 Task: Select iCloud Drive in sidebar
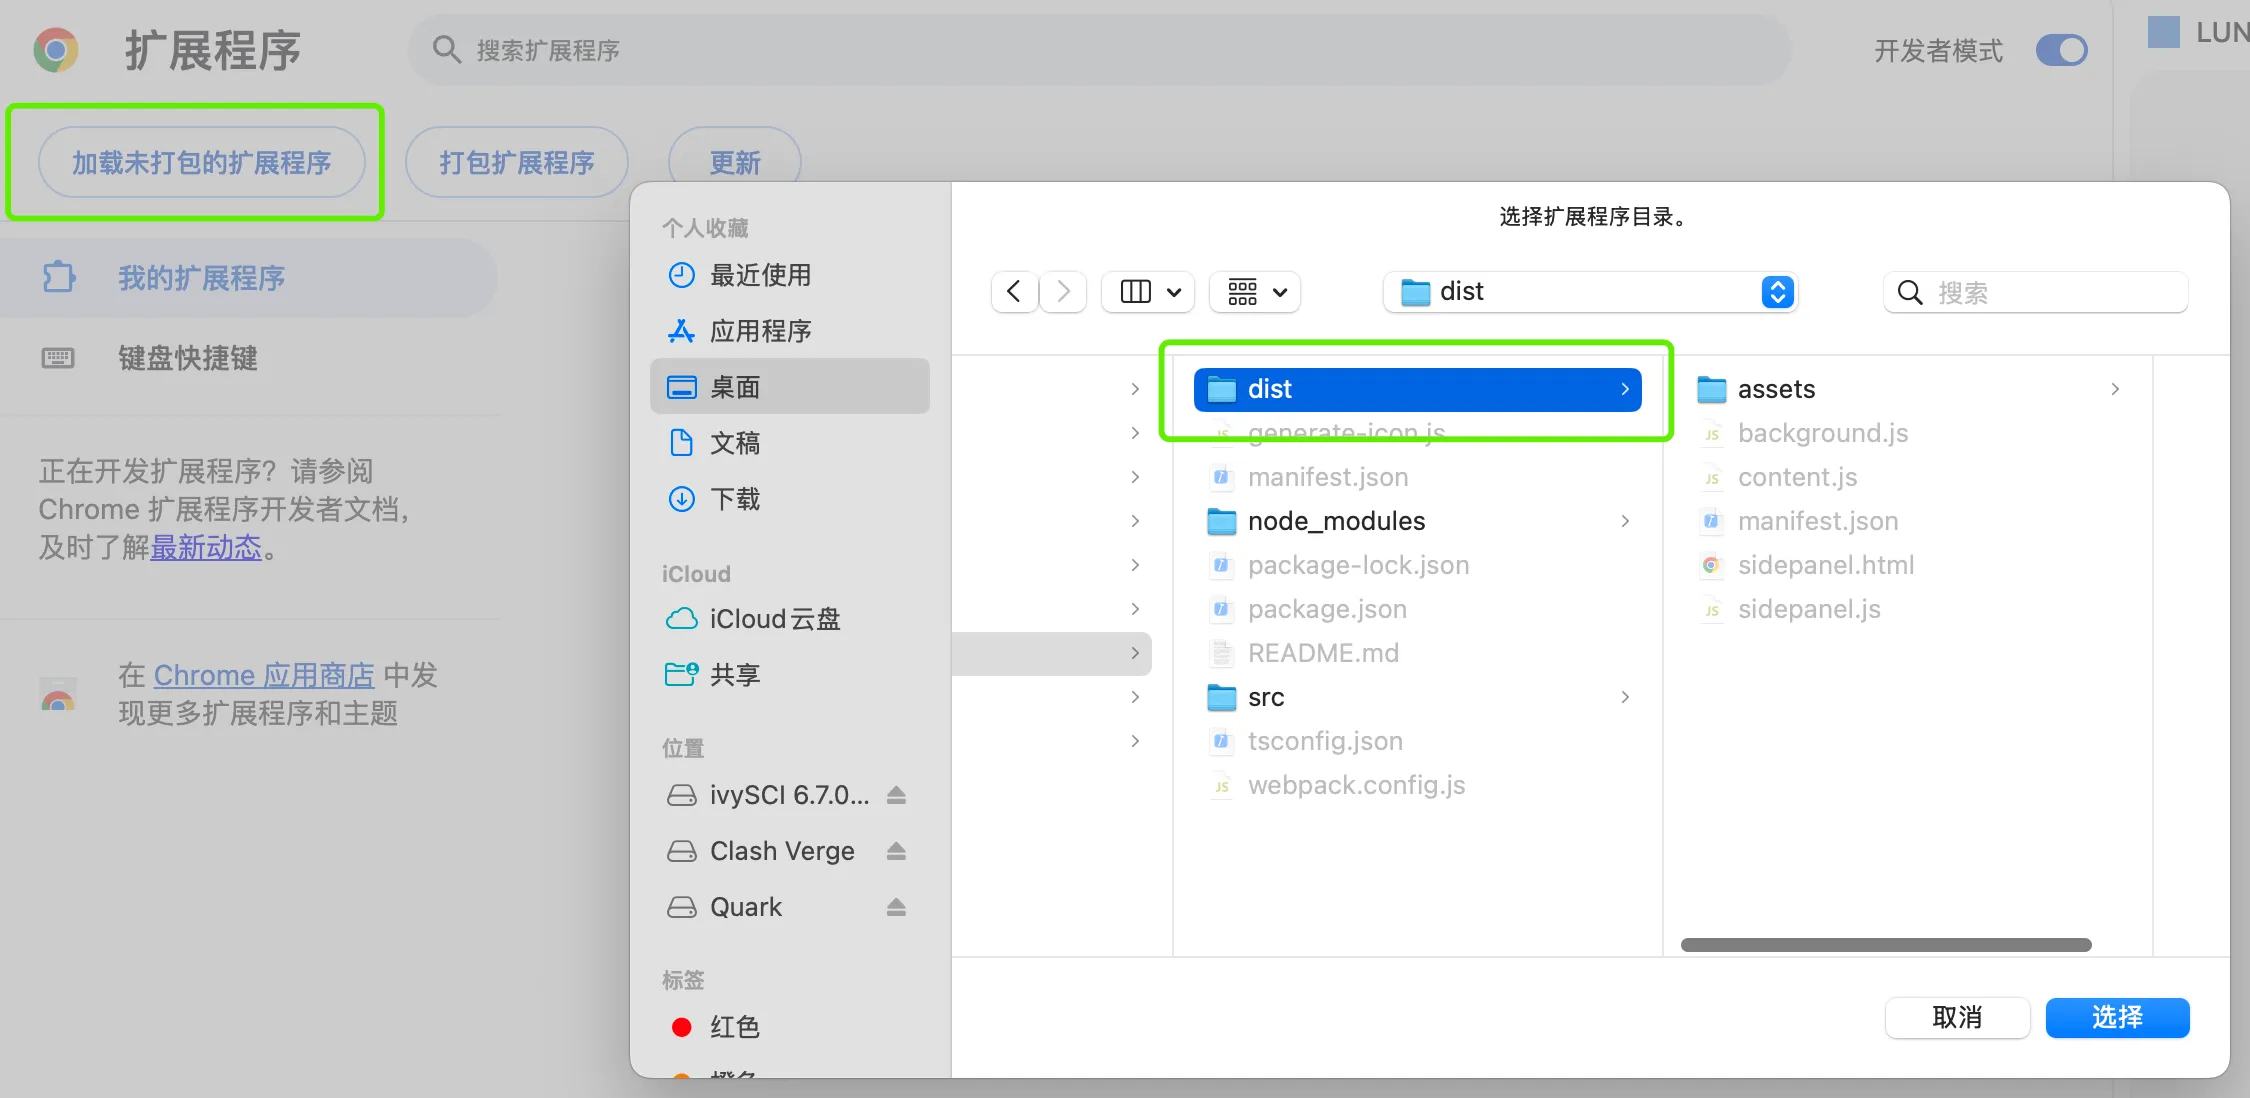pyautogui.click(x=774, y=619)
